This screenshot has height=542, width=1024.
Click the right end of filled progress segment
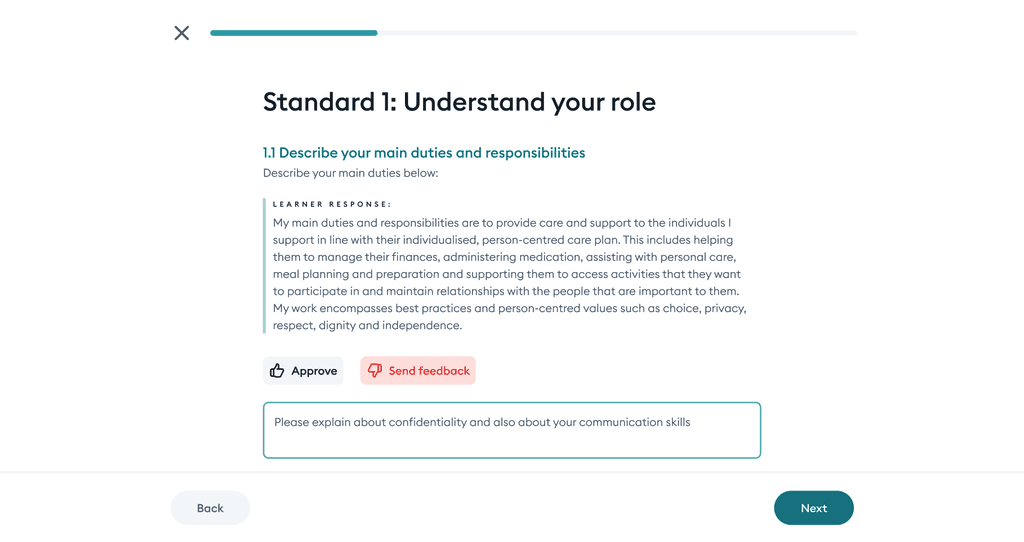(376, 33)
